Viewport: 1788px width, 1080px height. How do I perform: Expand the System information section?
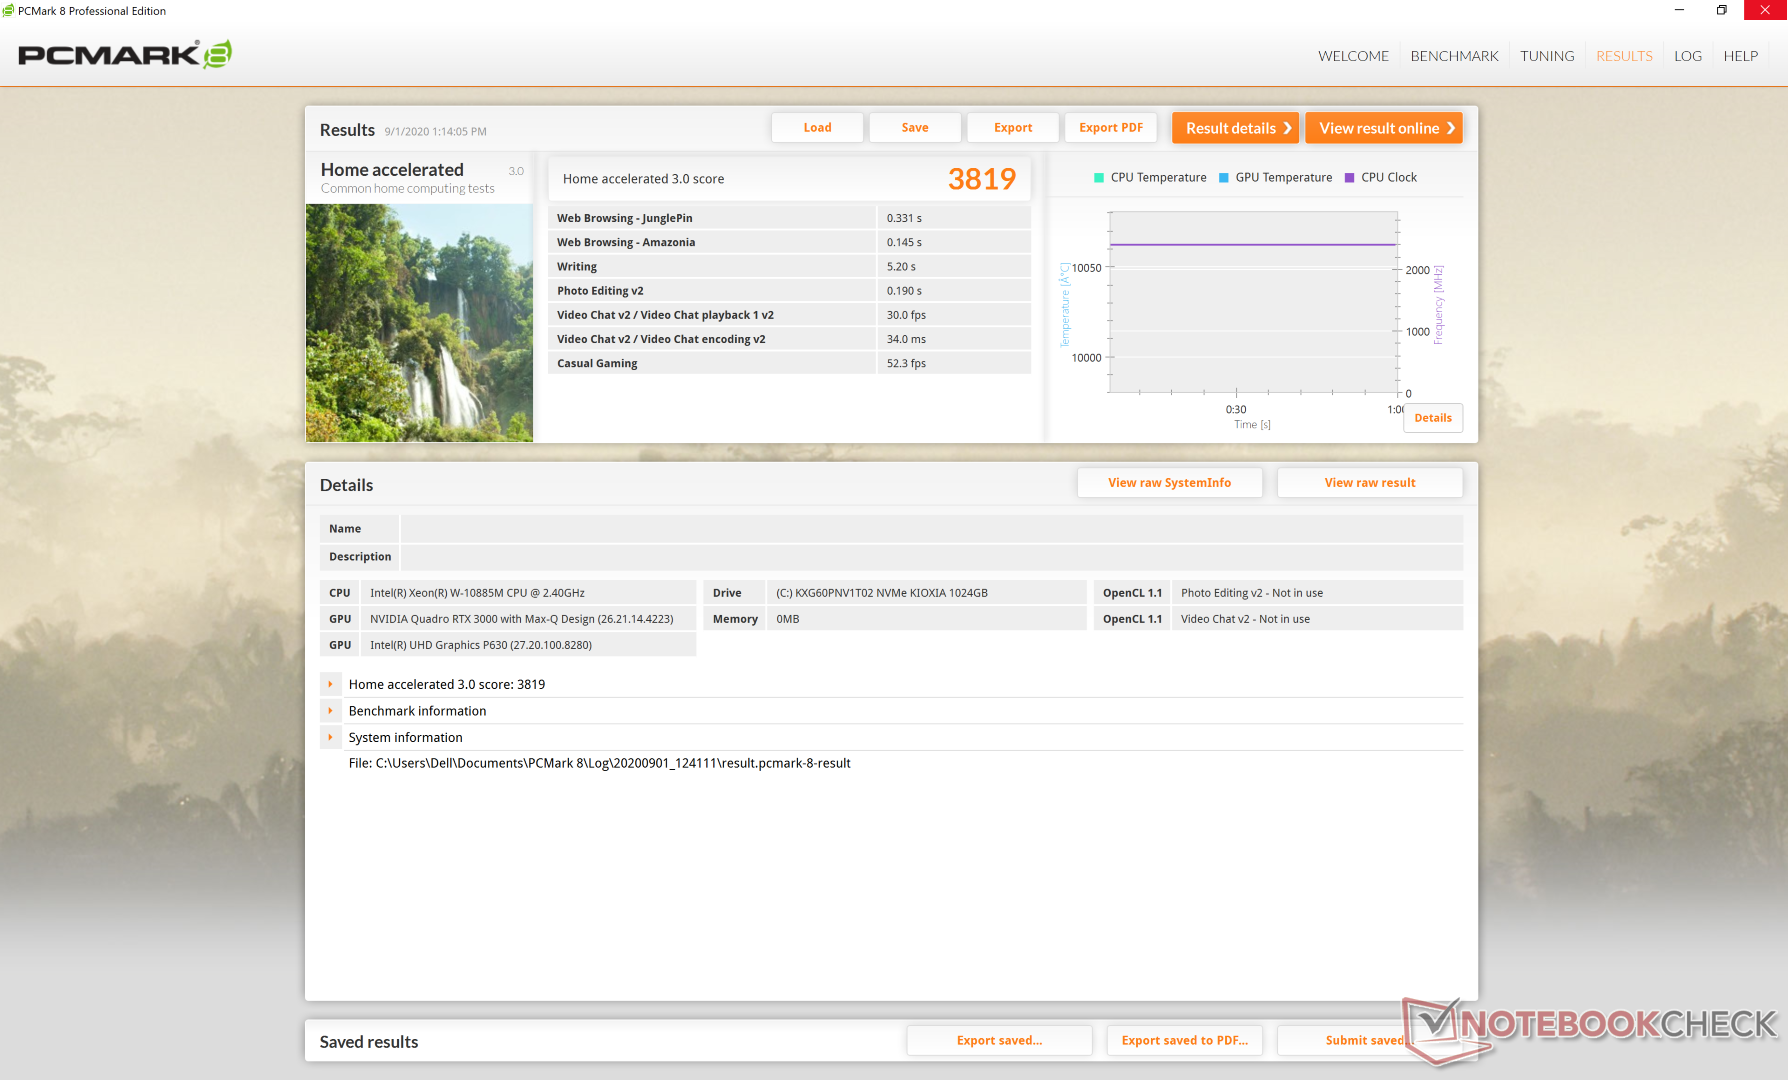point(330,738)
